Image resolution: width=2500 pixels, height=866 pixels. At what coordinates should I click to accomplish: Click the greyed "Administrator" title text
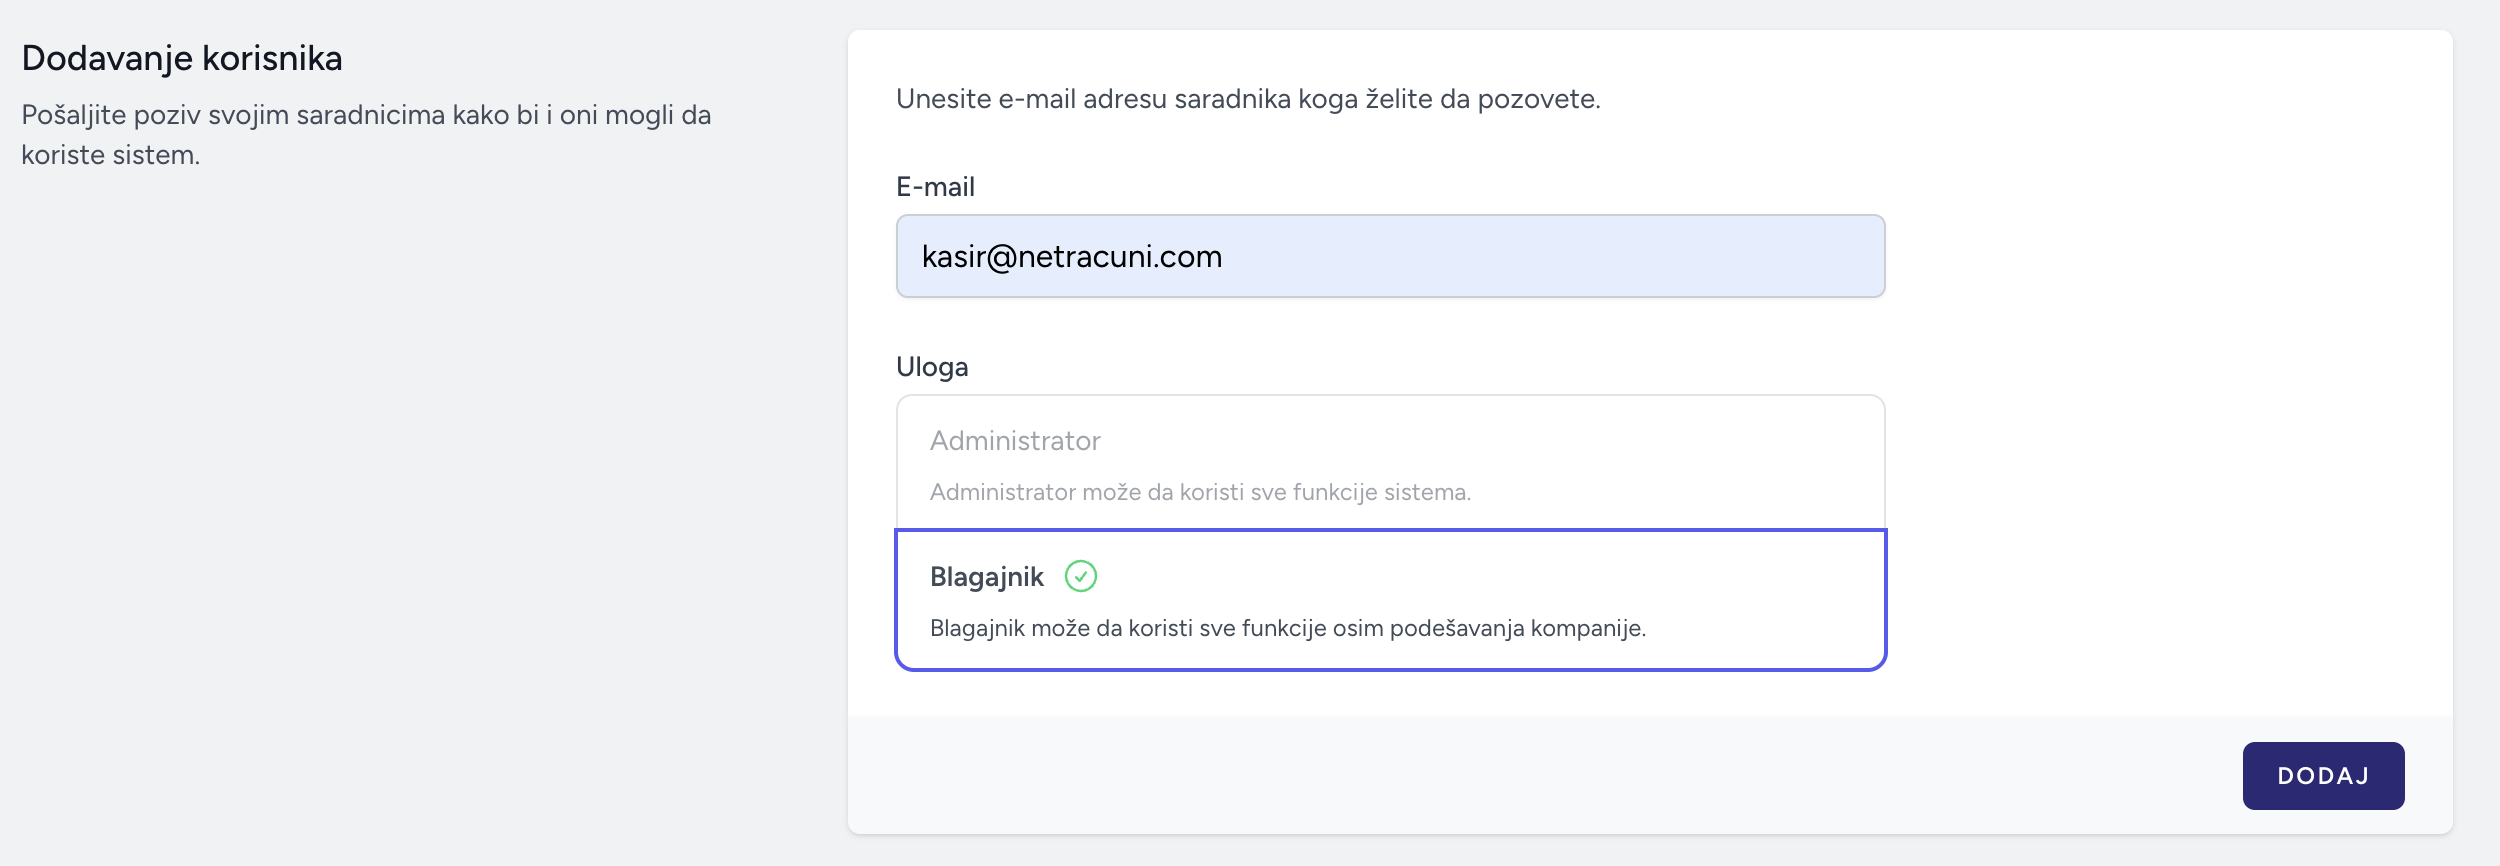1015,441
